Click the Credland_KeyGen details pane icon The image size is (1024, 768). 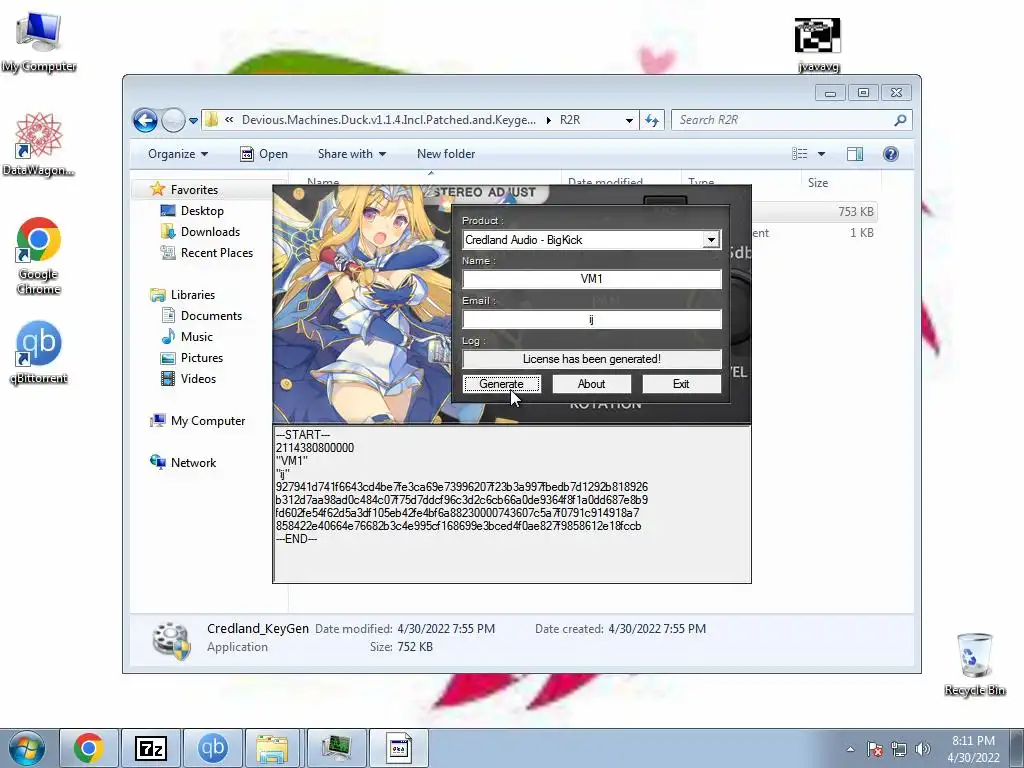[x=171, y=639]
